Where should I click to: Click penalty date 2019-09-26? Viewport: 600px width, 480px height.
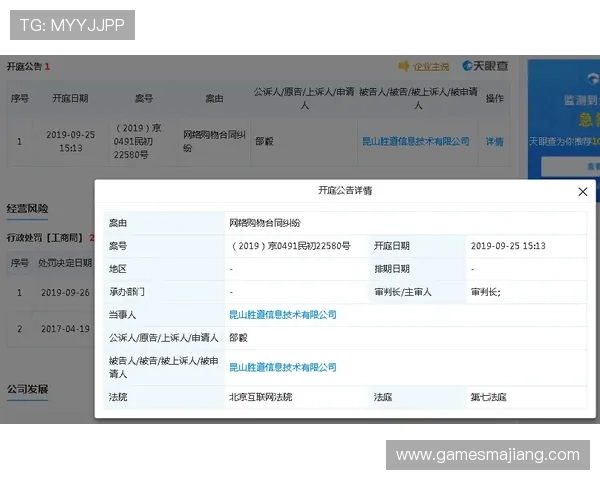(65, 292)
